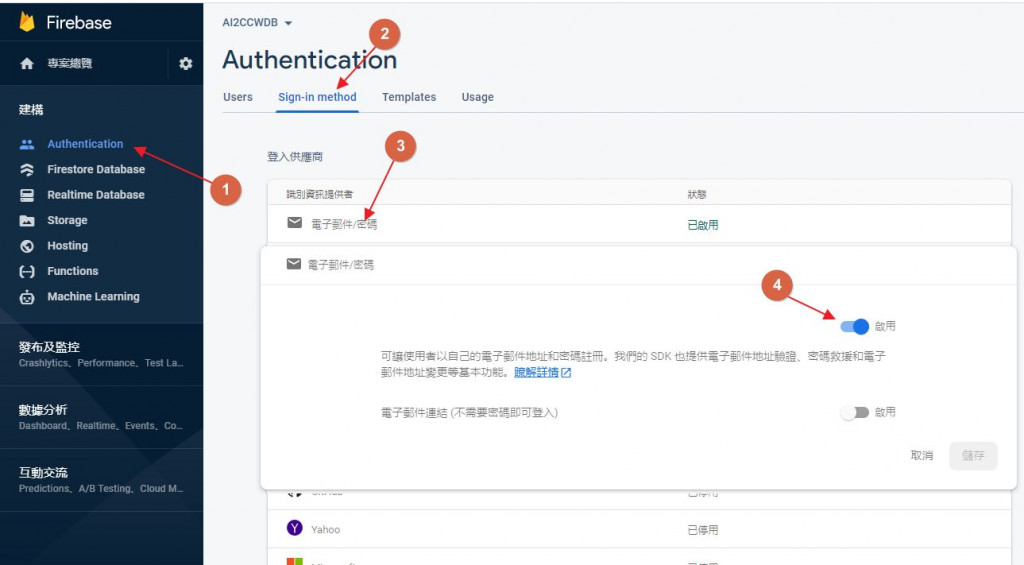Open project overview home icon
This screenshot has height=565, width=1024.
(27, 63)
